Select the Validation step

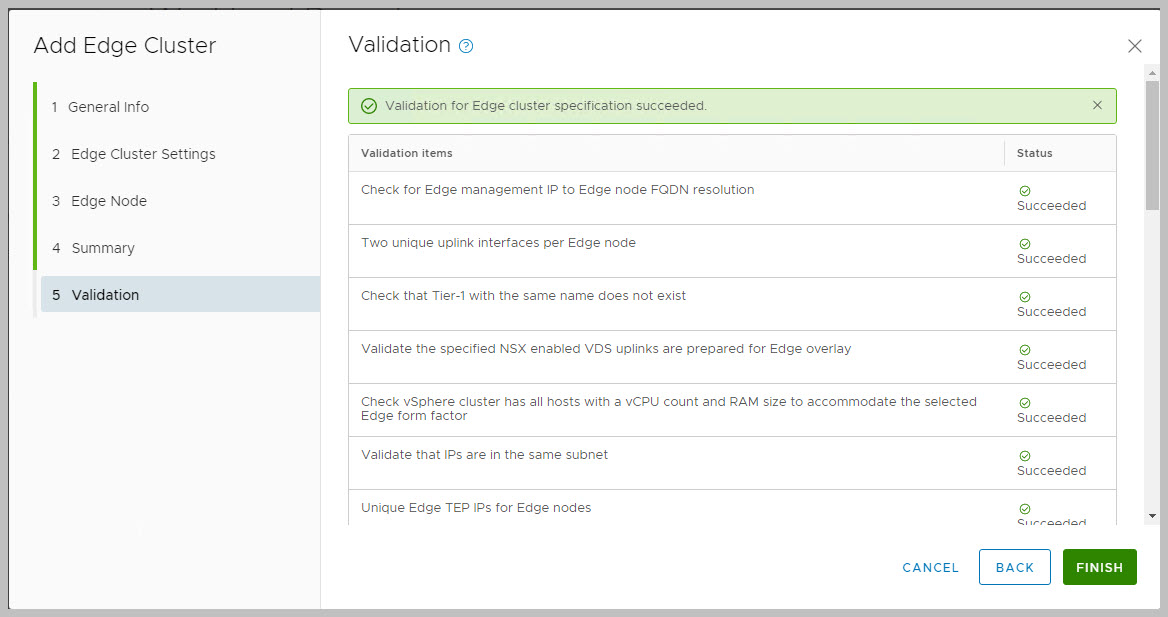tap(105, 295)
